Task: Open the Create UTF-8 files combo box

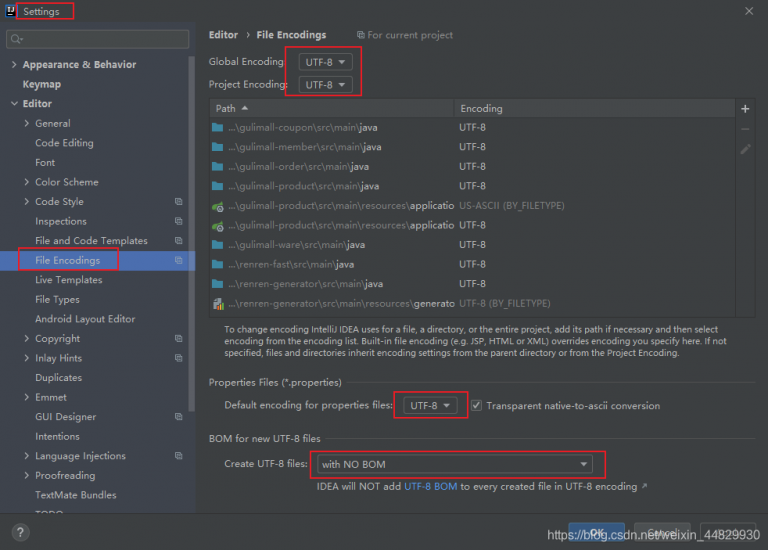Action: pyautogui.click(x=454, y=464)
